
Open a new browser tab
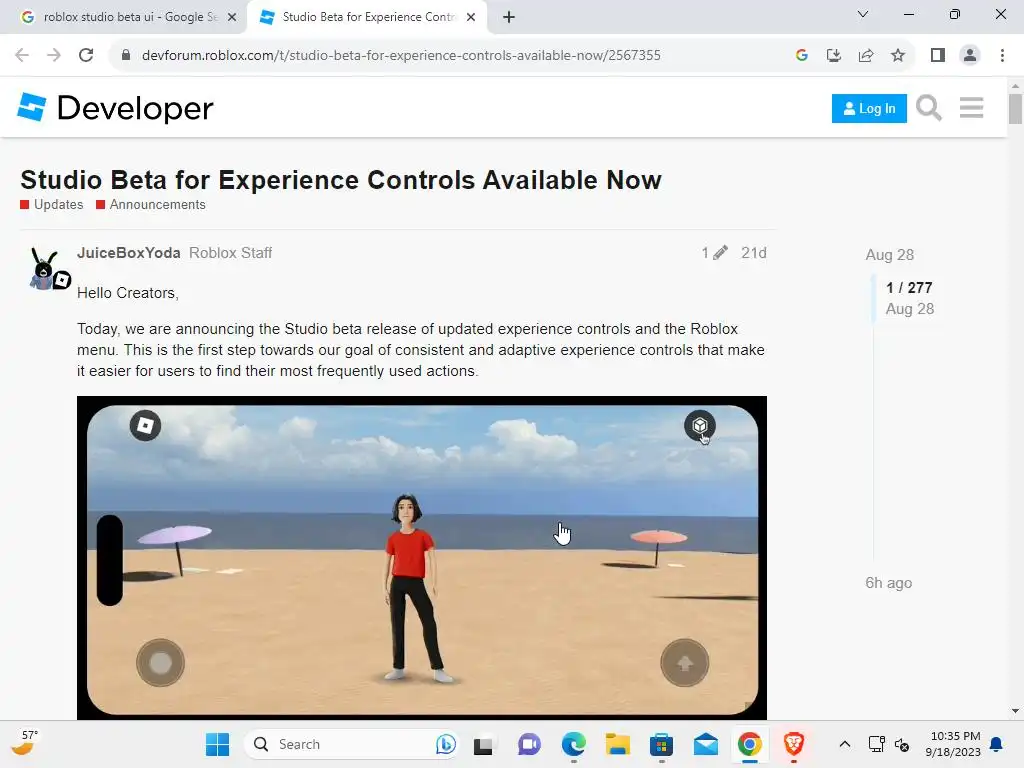pos(509,18)
